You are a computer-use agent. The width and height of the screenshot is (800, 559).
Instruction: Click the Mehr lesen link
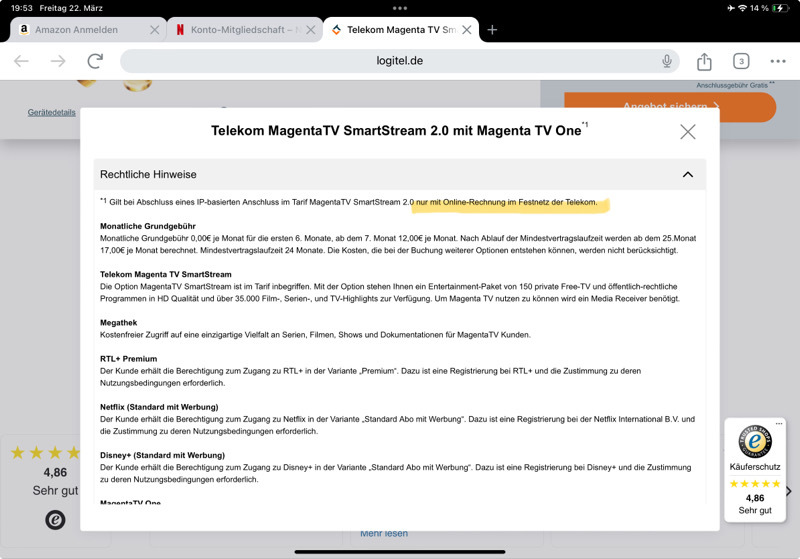[384, 533]
